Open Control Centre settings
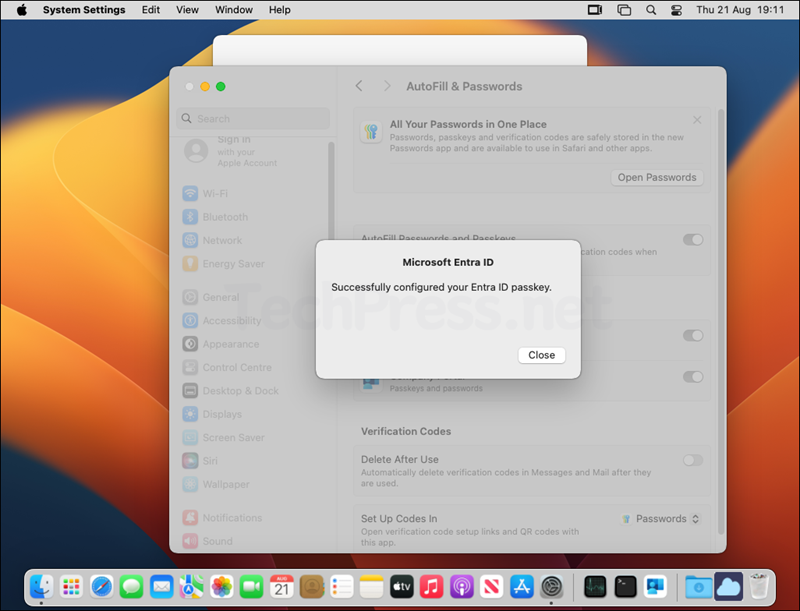Viewport: 800px width, 611px height. (x=227, y=368)
